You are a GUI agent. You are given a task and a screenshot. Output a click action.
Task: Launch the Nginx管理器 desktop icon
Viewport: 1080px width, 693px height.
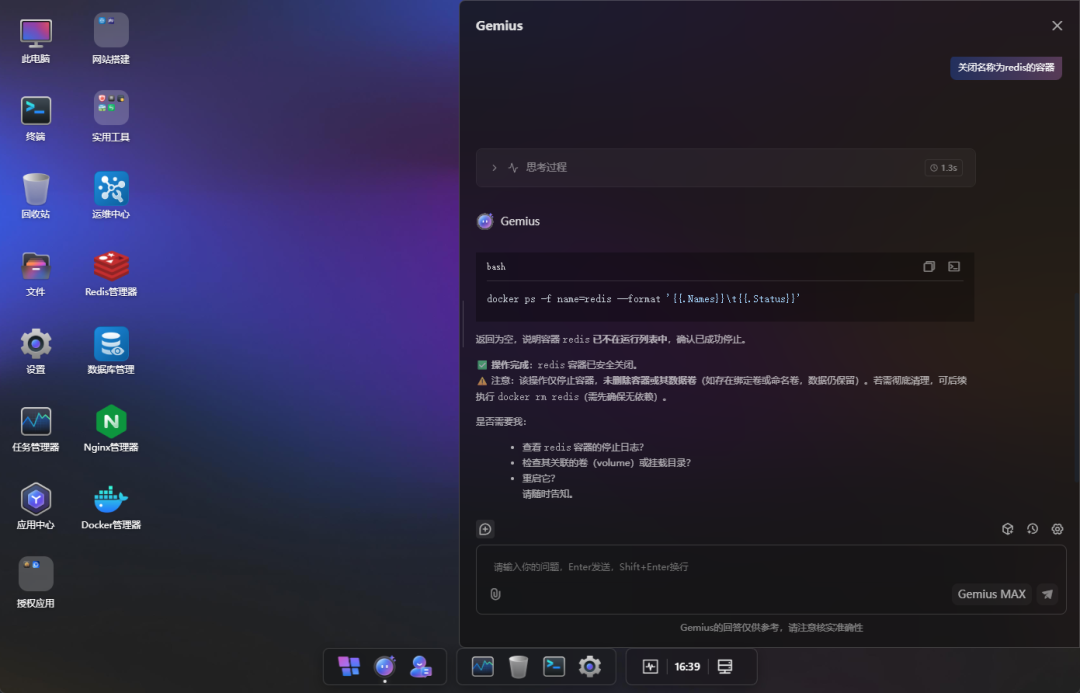pyautogui.click(x=111, y=429)
